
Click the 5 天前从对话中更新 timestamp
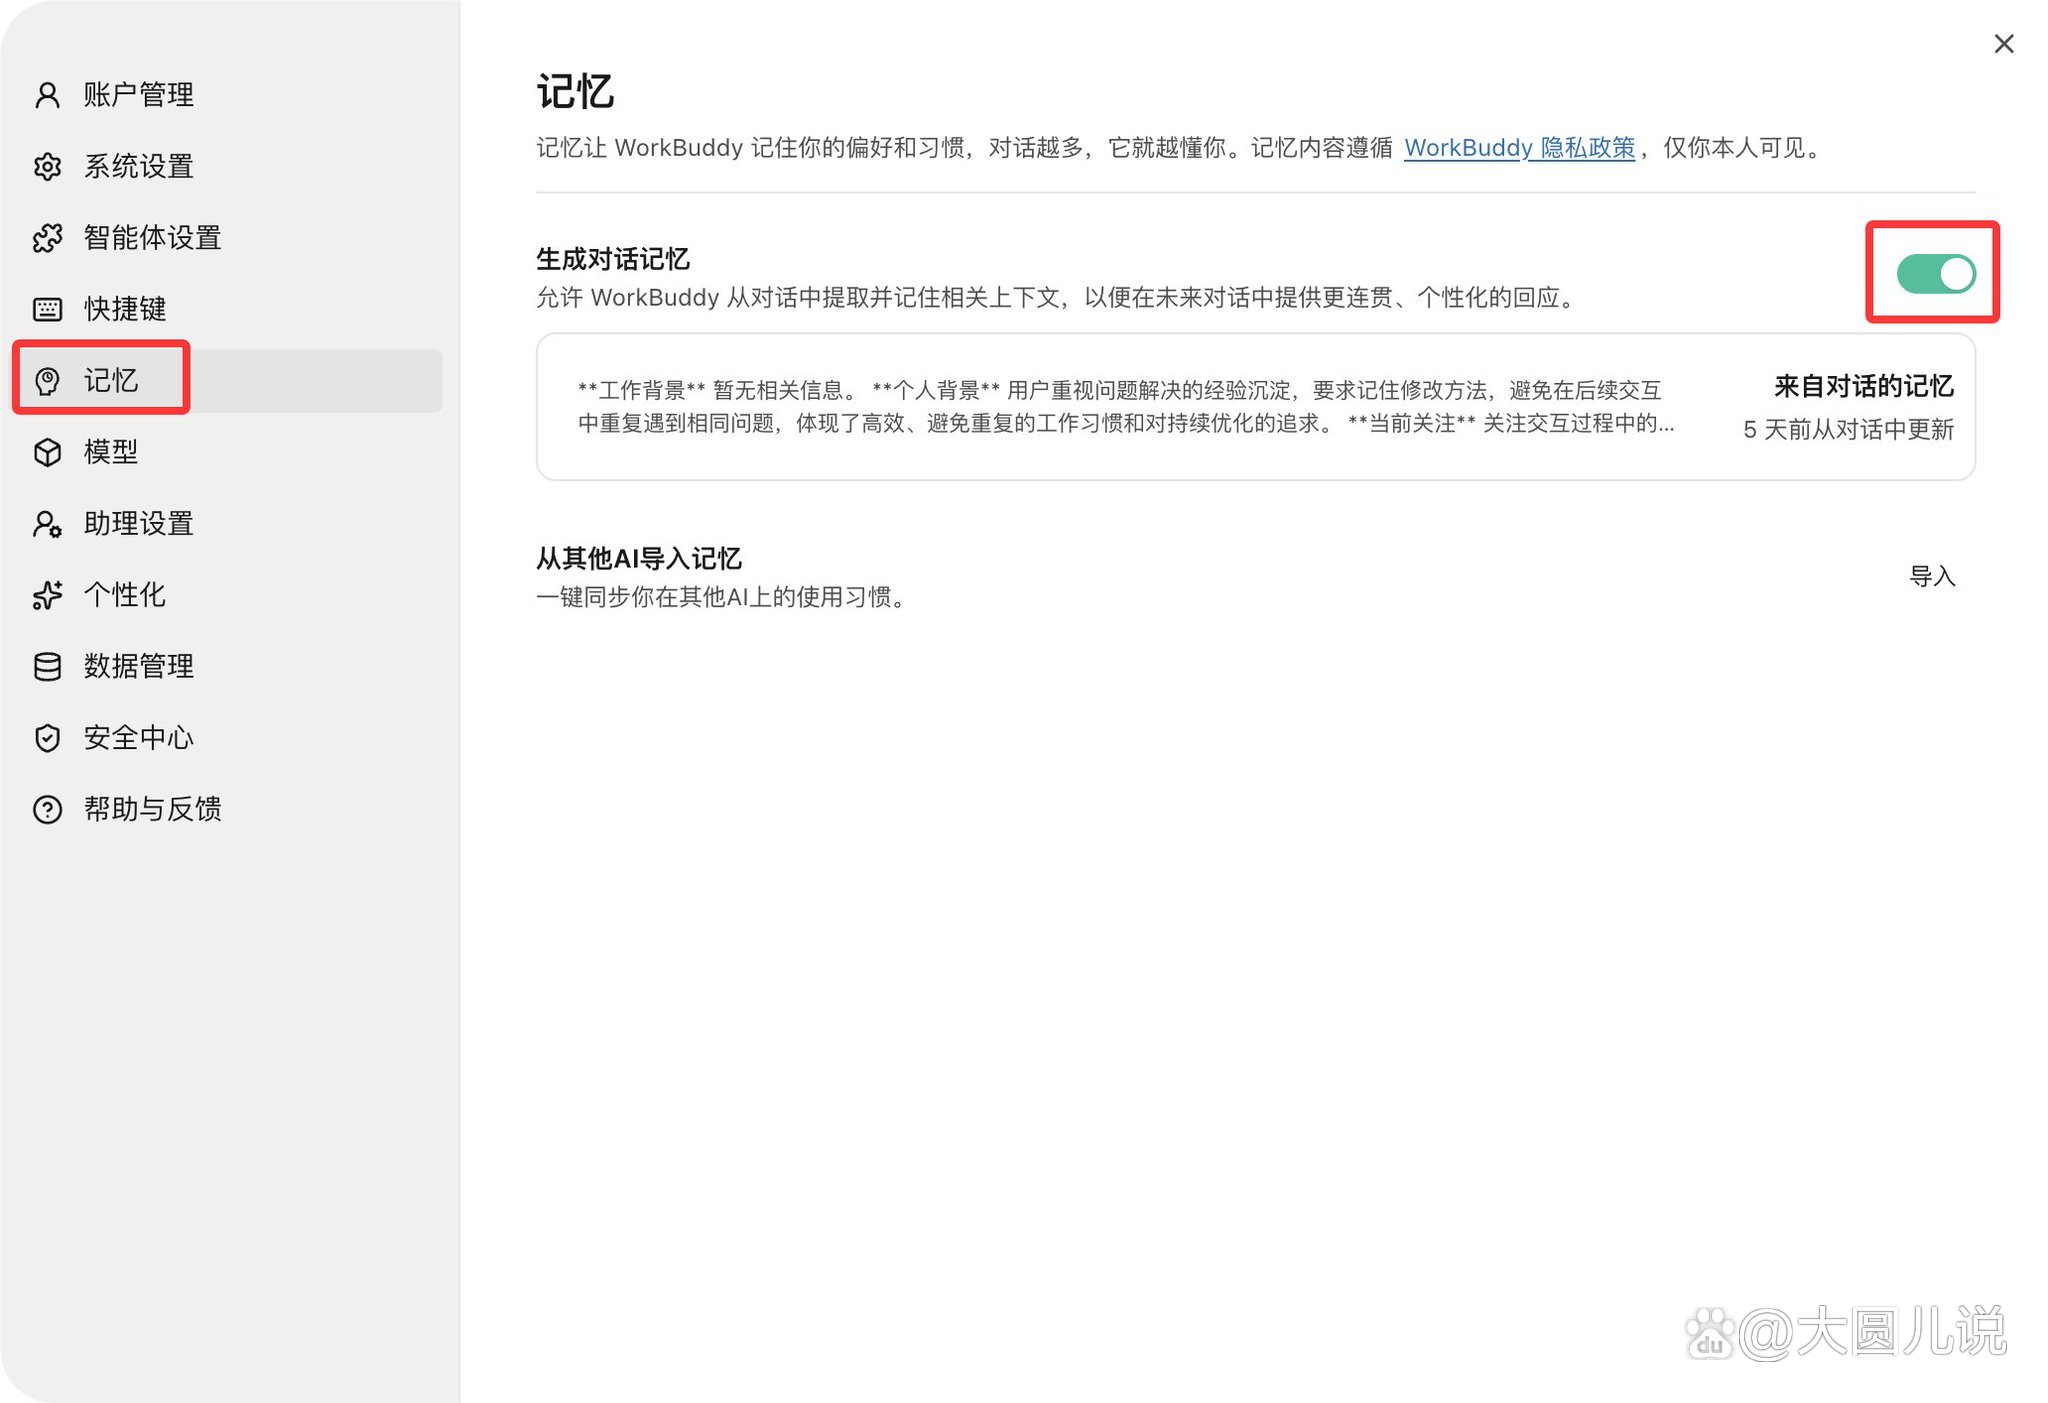click(x=1848, y=430)
